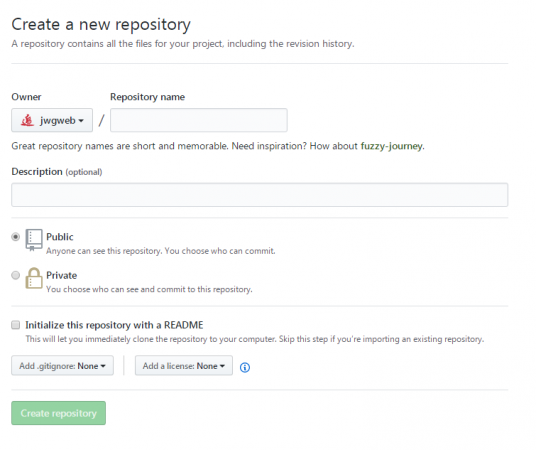
Task: Click the Create repository button
Action: [58, 413]
